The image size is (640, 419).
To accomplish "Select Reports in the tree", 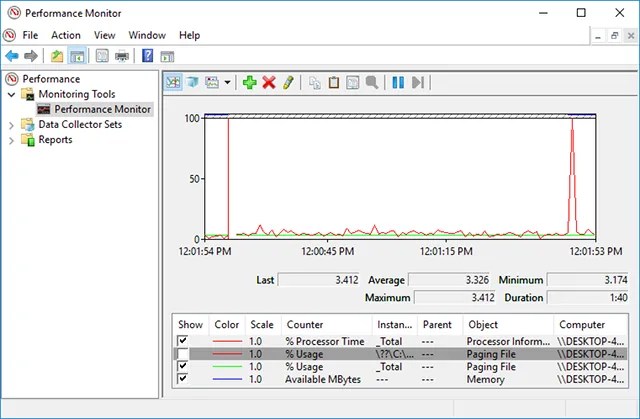I will pos(55,140).
